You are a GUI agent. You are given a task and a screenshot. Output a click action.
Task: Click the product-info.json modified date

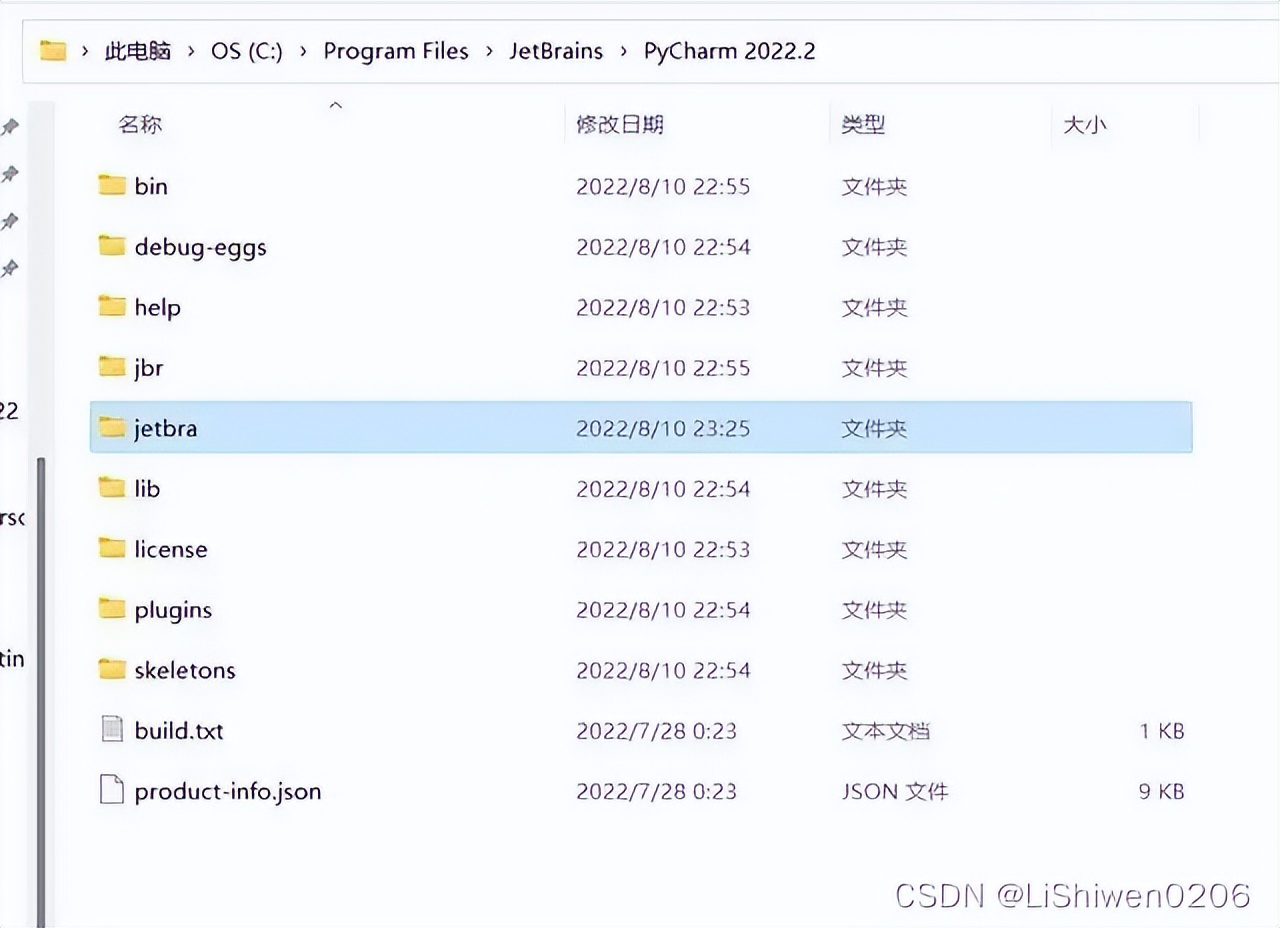[656, 791]
